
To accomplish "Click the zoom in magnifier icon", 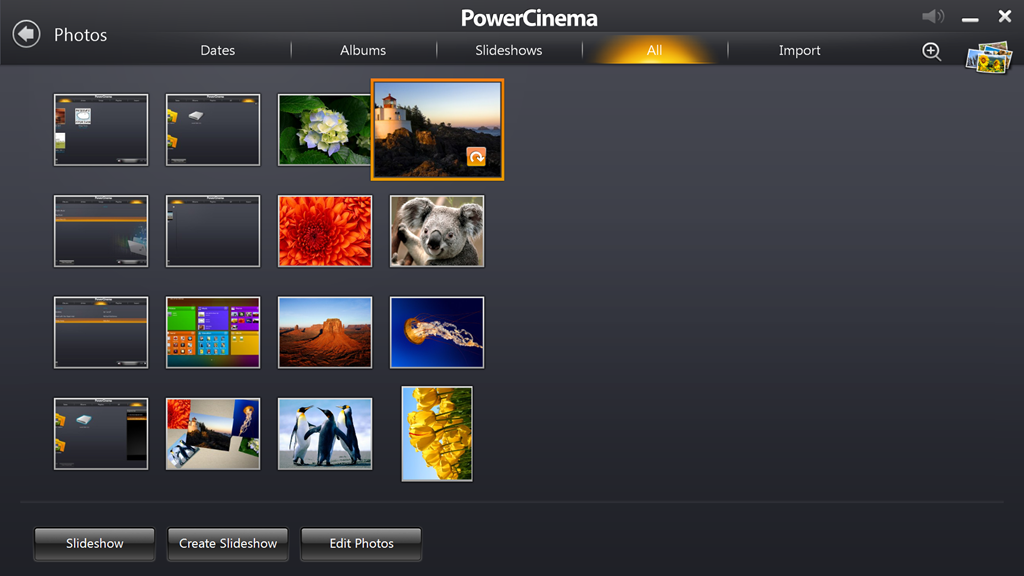I will pos(931,52).
